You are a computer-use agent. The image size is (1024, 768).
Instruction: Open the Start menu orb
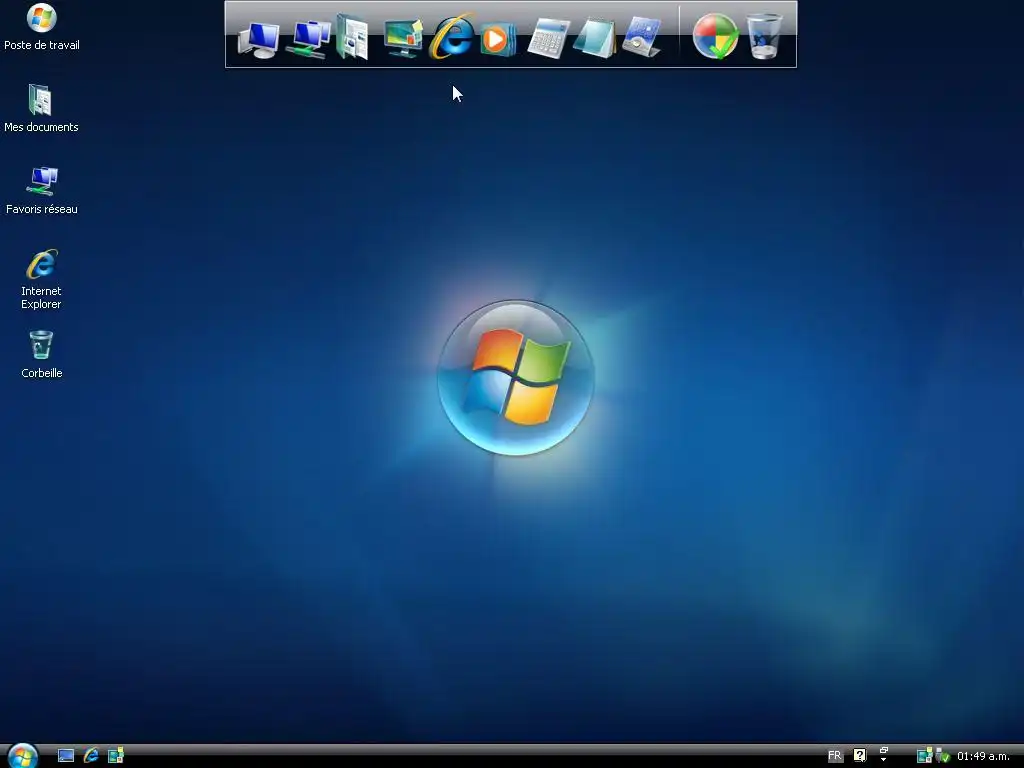tap(22, 756)
